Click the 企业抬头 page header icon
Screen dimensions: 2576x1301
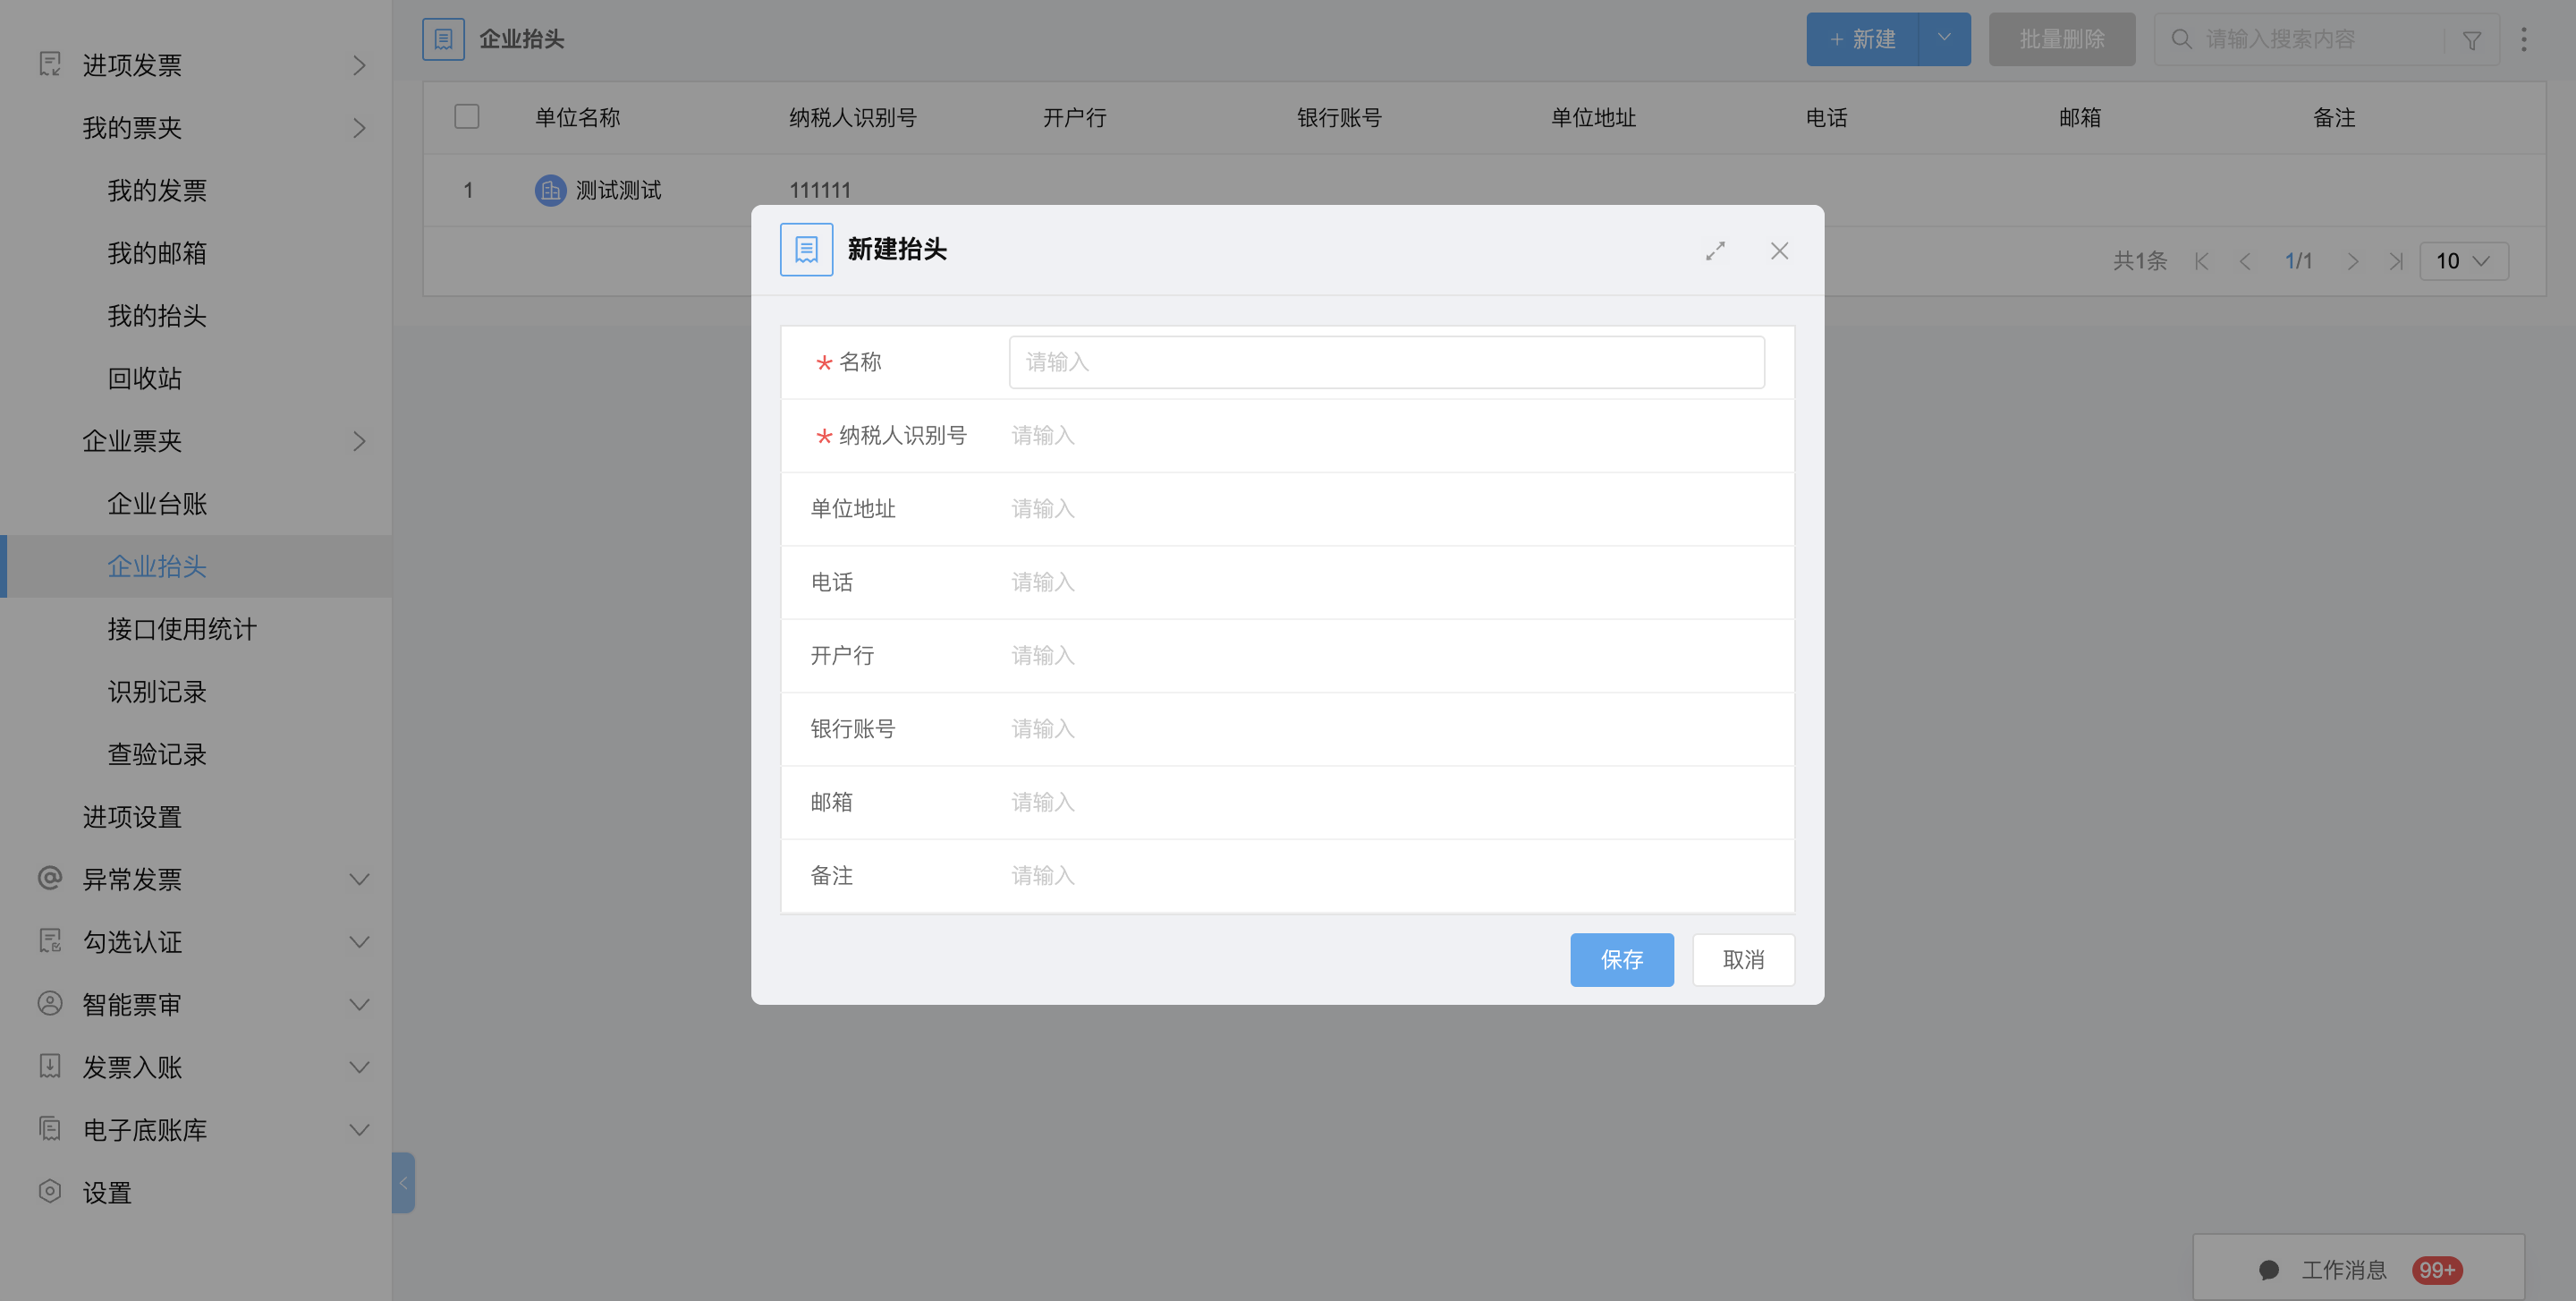[443, 39]
